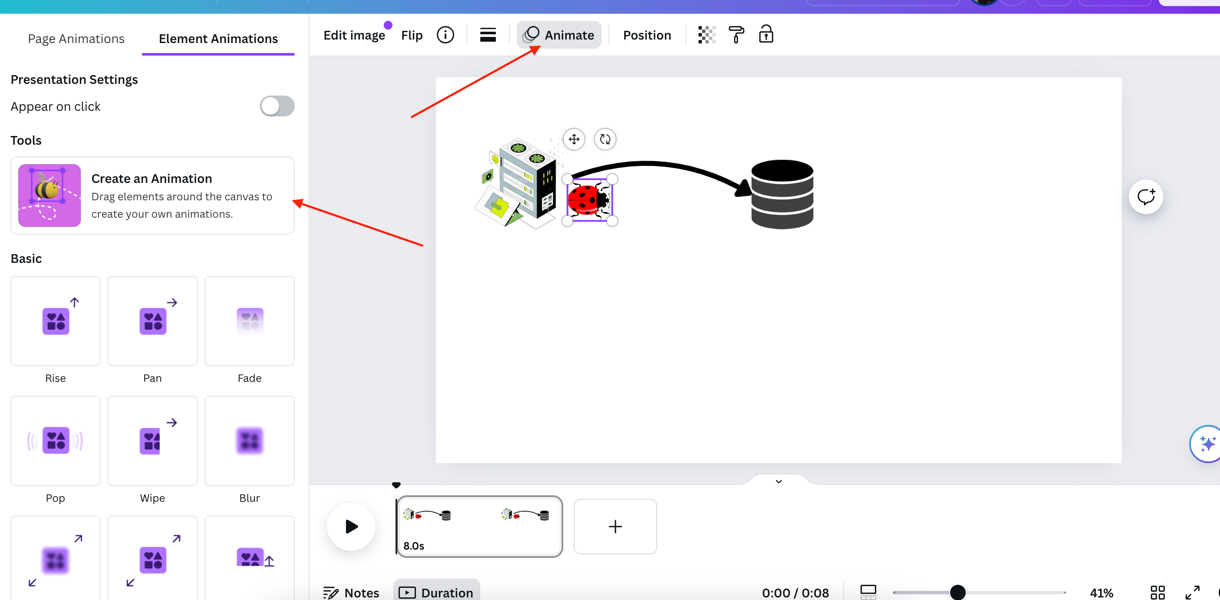Viewport: 1220px width, 600px height.
Task: Apply the Rise animation
Action: pyautogui.click(x=55, y=321)
